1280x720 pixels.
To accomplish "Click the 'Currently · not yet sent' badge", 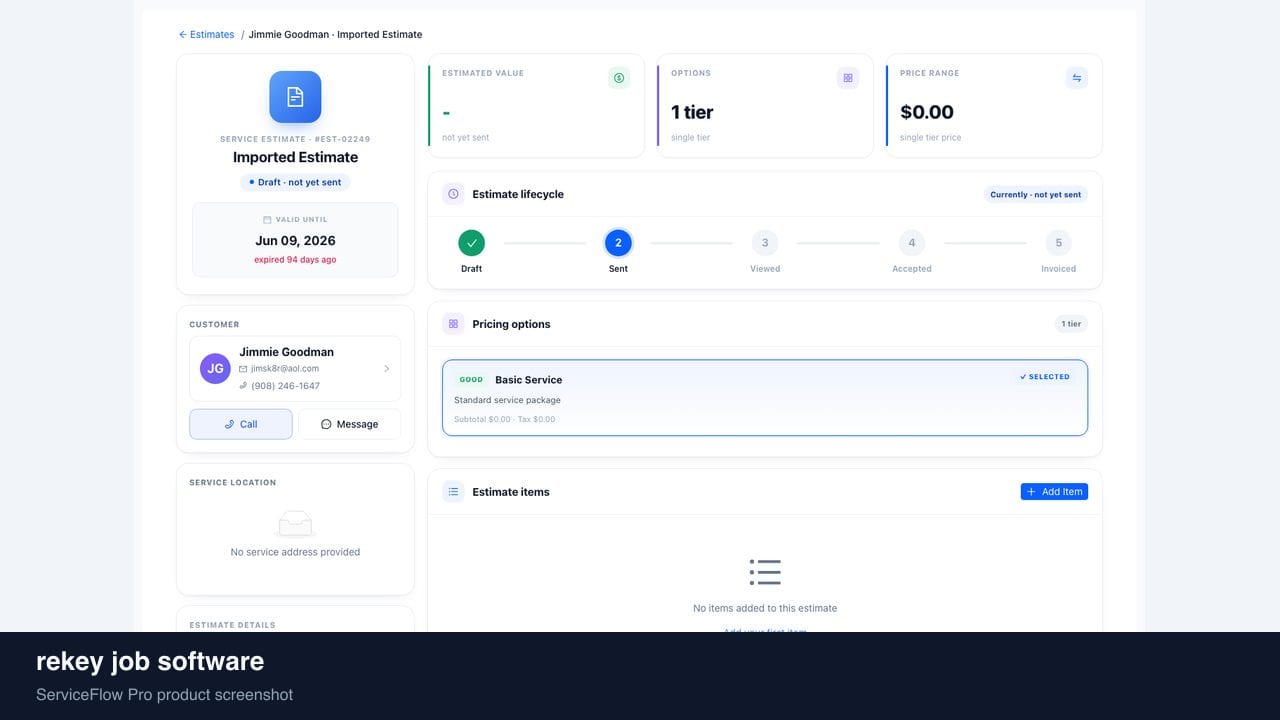I will tap(1035, 195).
